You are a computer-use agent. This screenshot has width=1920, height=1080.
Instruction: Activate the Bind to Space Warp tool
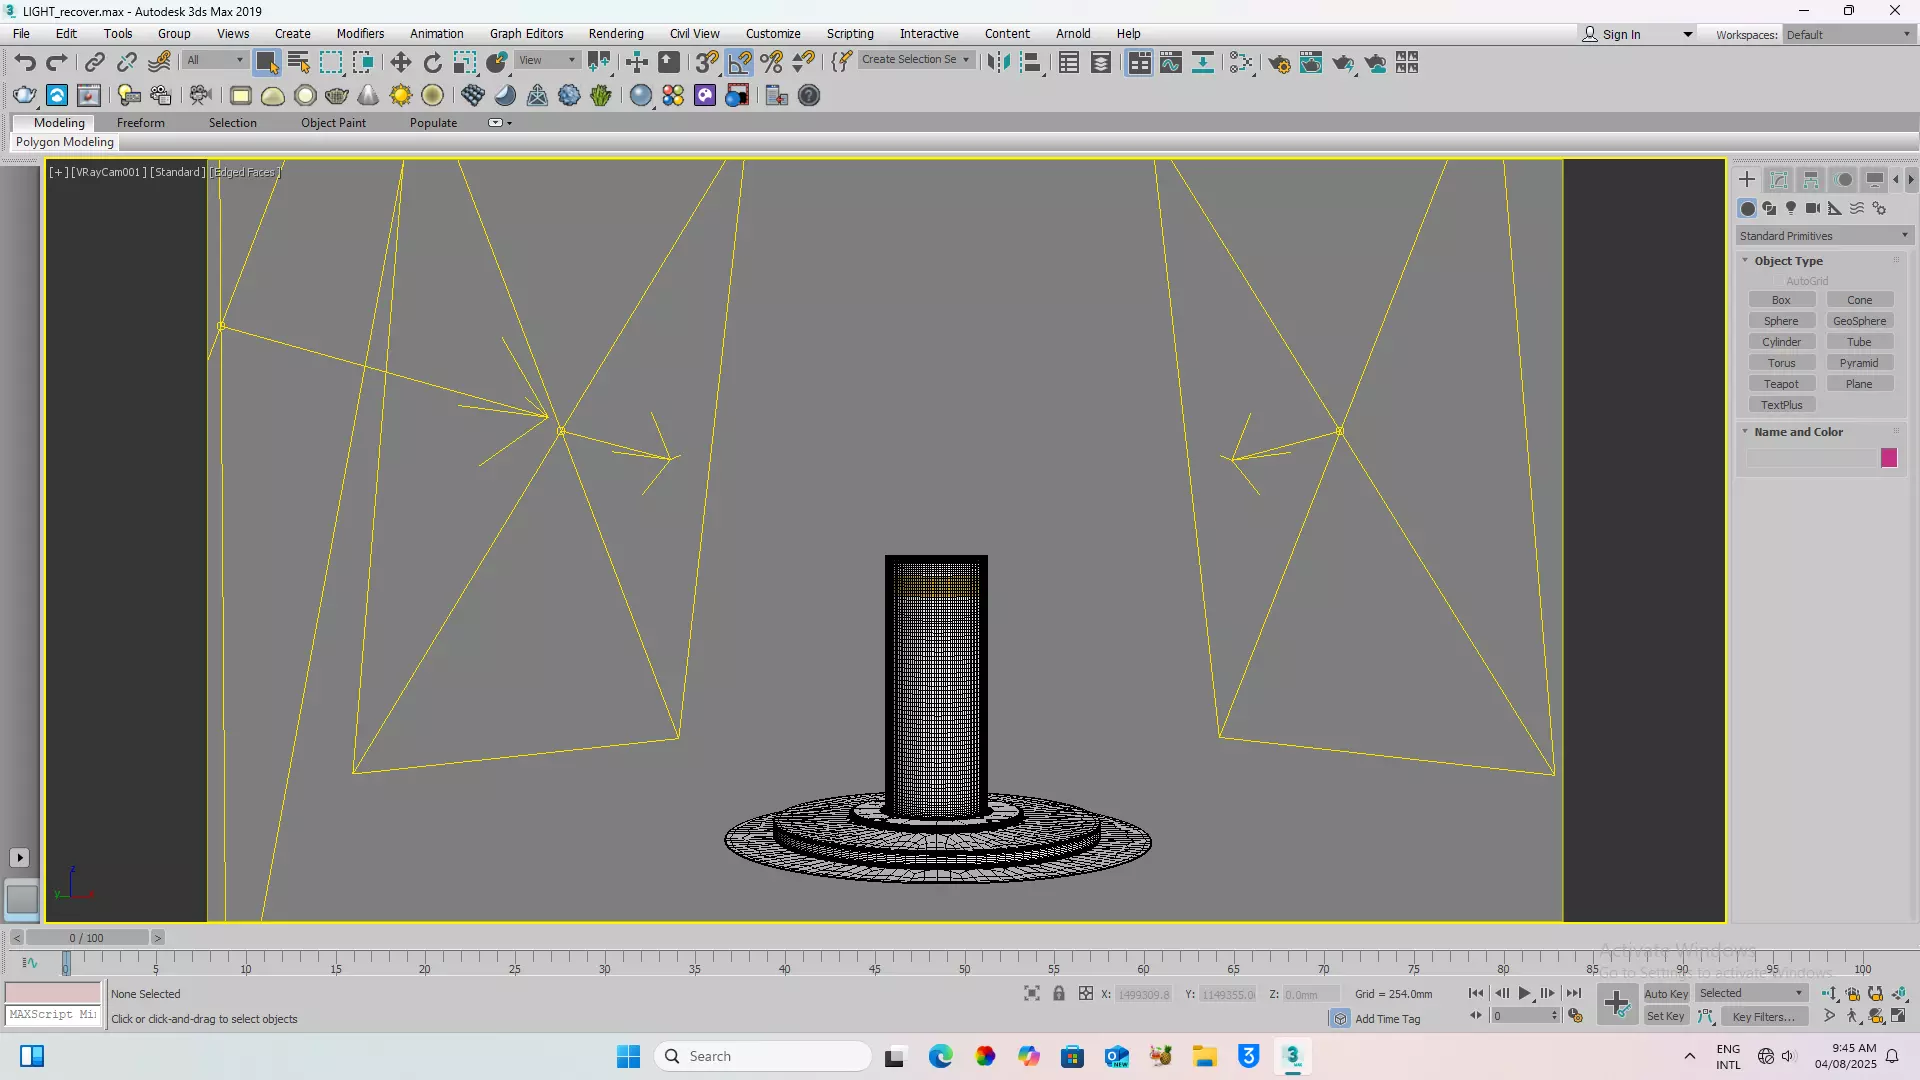159,63
